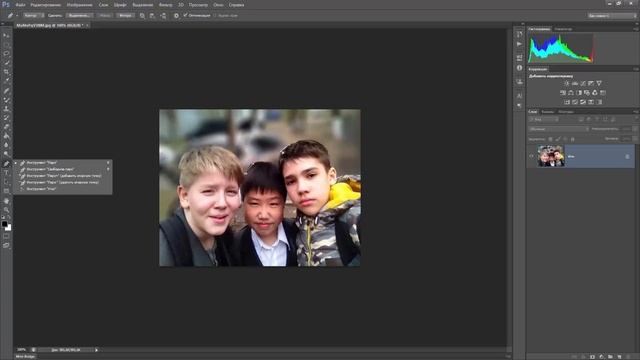Toggle the Оптимизация checkbox in options bar

[185, 16]
